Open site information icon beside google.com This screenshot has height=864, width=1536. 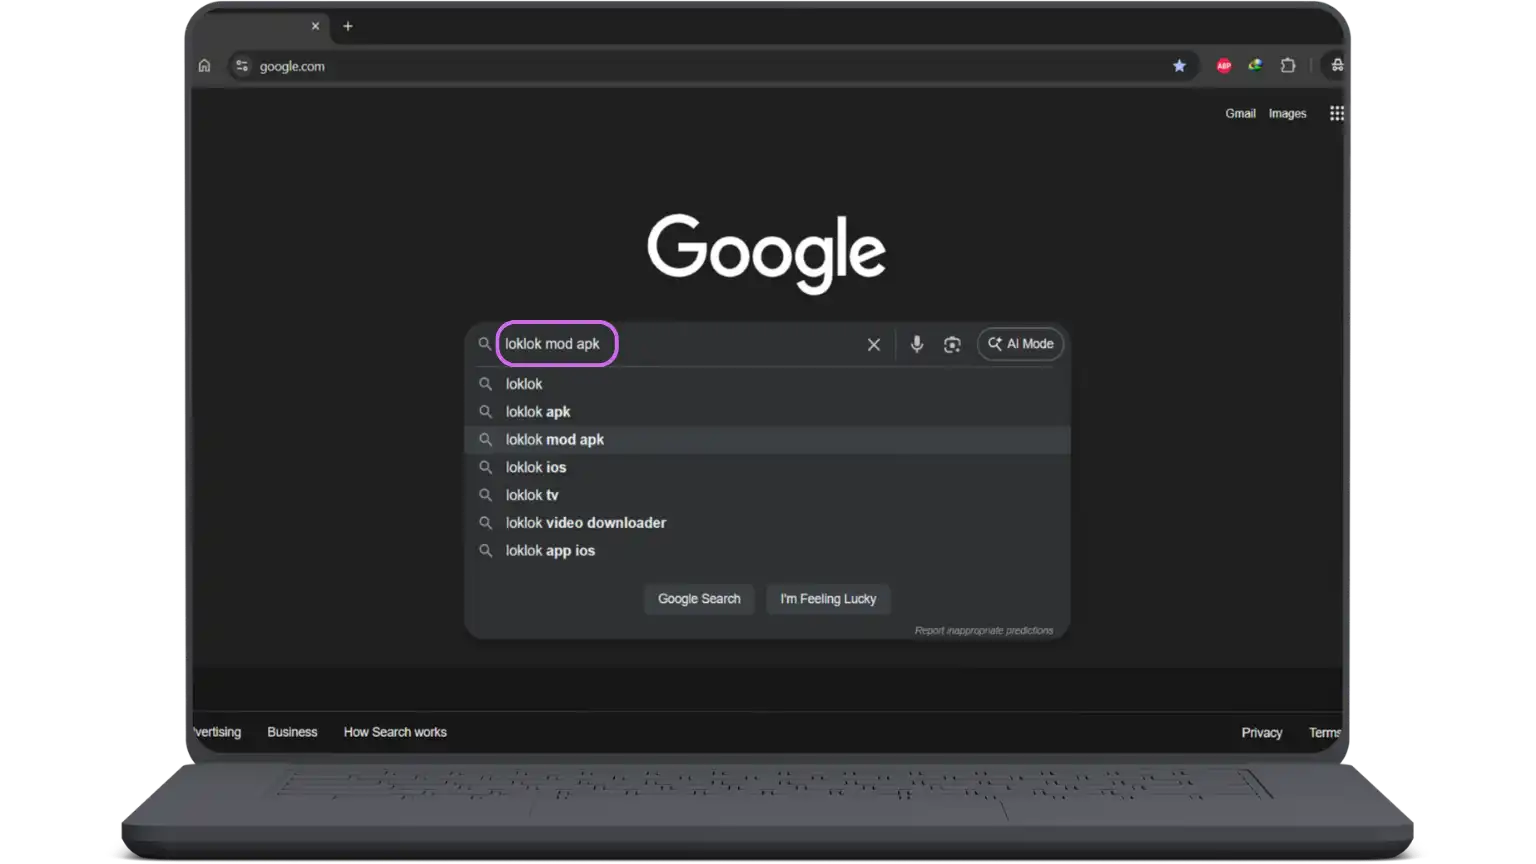[241, 66]
